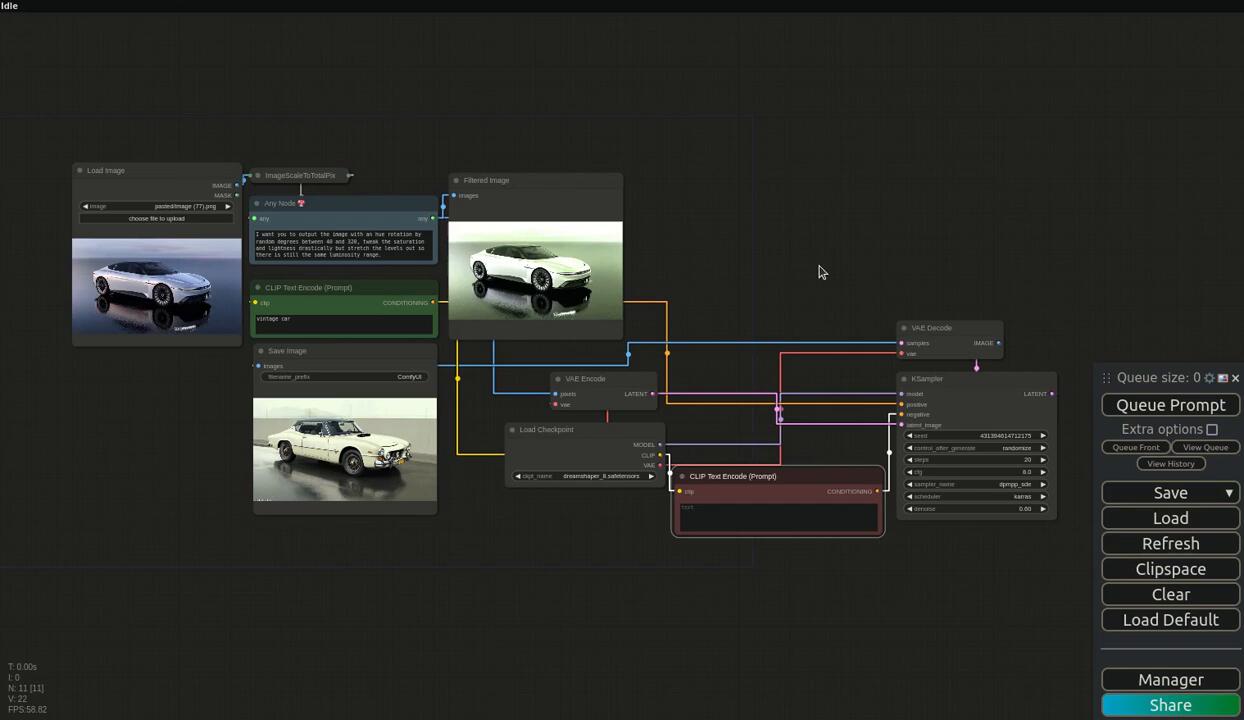Toggle the Save Image node collapse dot
The image size is (1244, 720).
[x=260, y=351]
